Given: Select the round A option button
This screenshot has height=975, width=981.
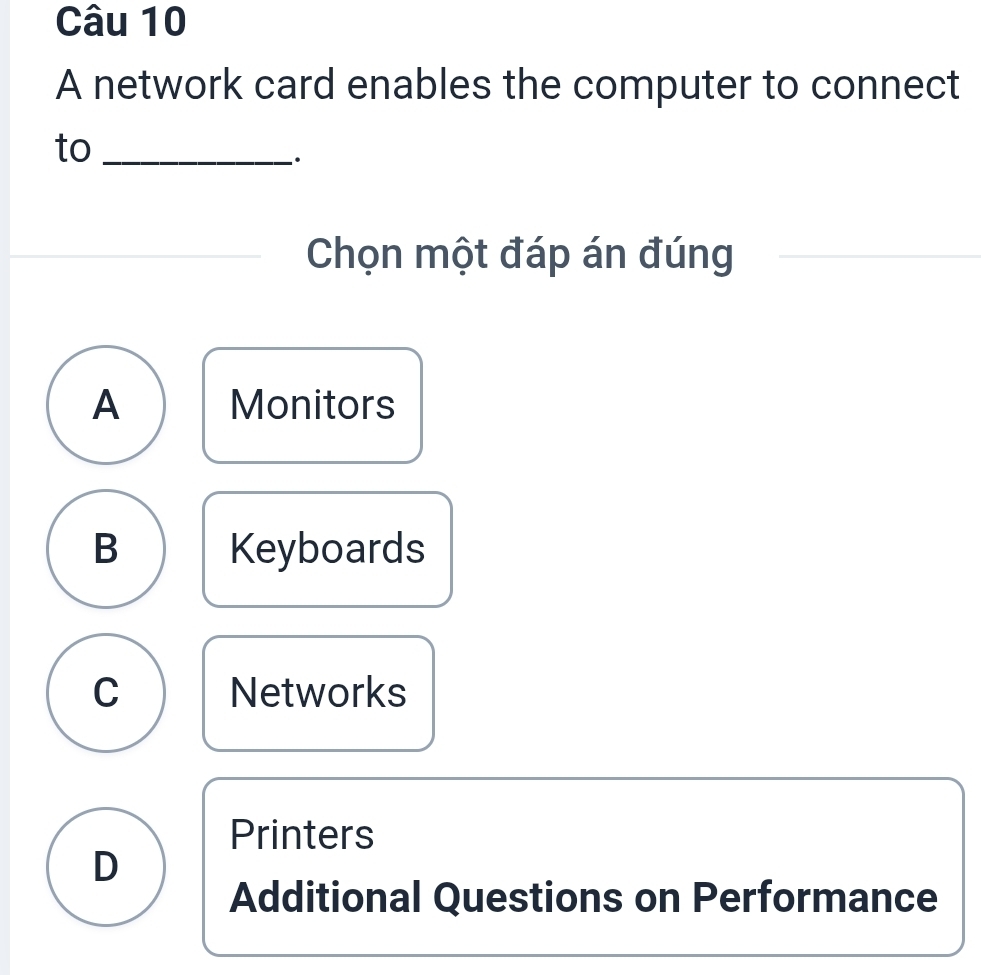Looking at the screenshot, I should point(106,405).
